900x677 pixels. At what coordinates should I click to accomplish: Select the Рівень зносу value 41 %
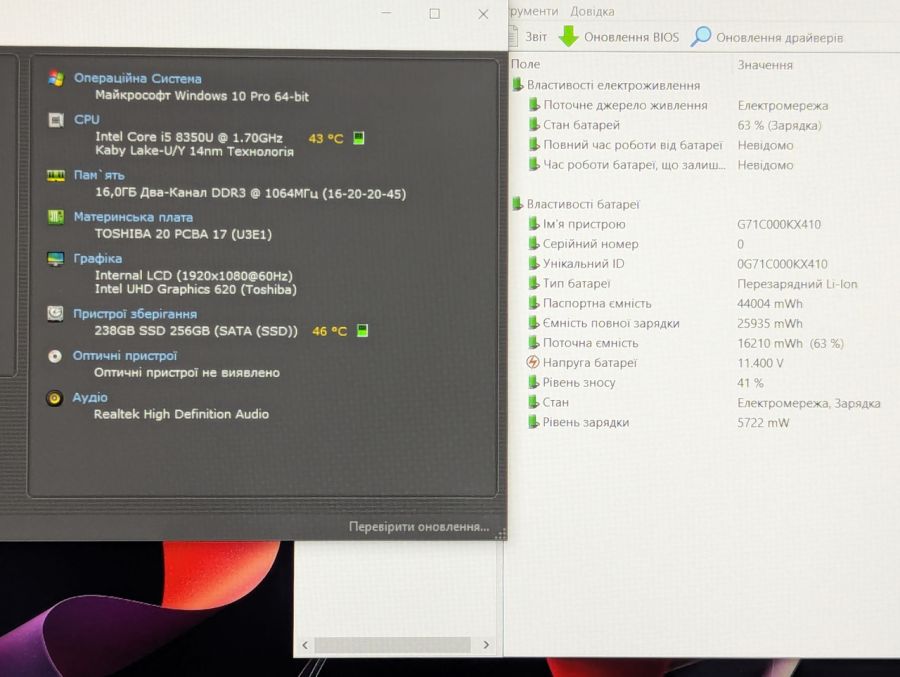750,383
